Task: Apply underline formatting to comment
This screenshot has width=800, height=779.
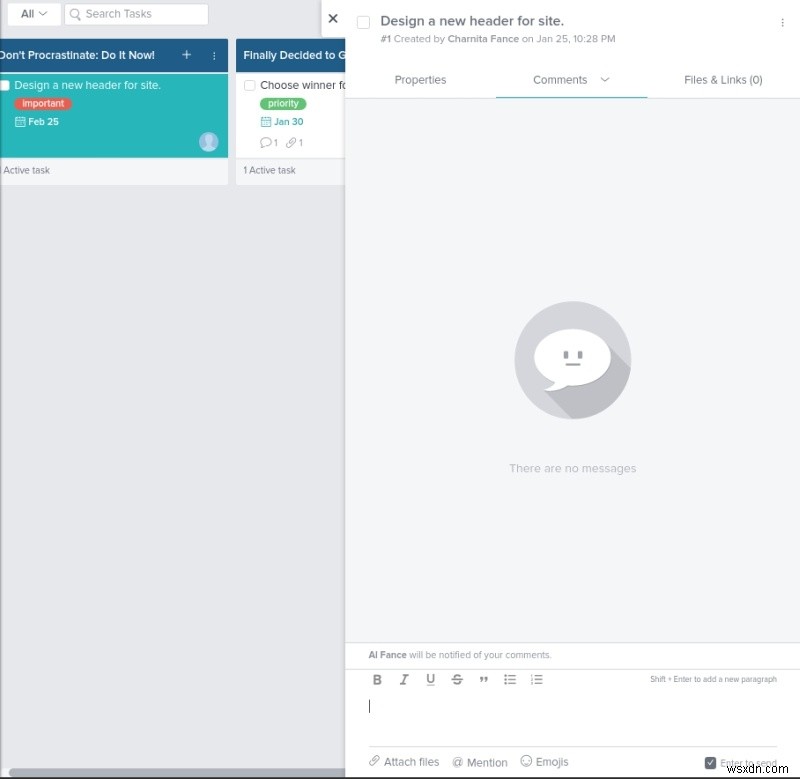Action: [x=430, y=680]
